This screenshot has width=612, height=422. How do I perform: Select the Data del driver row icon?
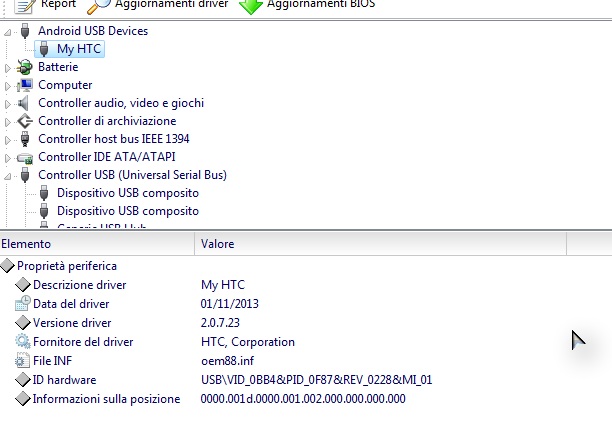point(23,304)
